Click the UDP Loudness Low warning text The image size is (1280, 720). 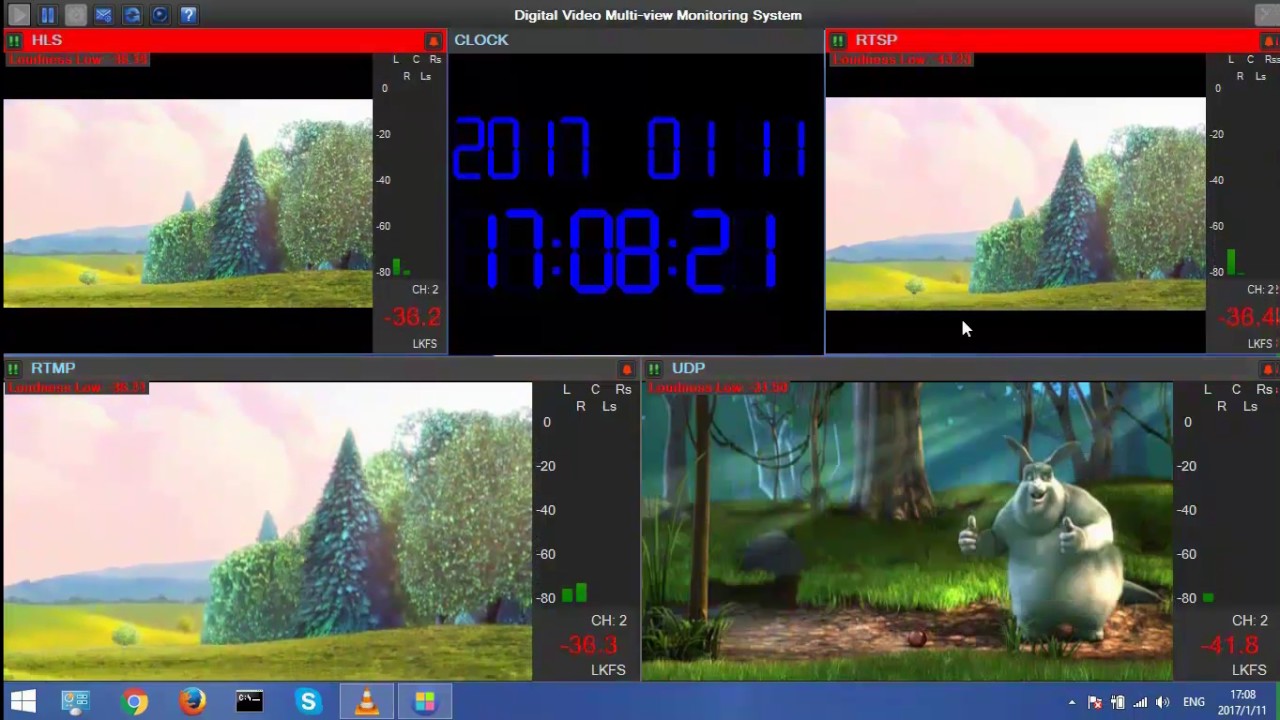(x=718, y=388)
